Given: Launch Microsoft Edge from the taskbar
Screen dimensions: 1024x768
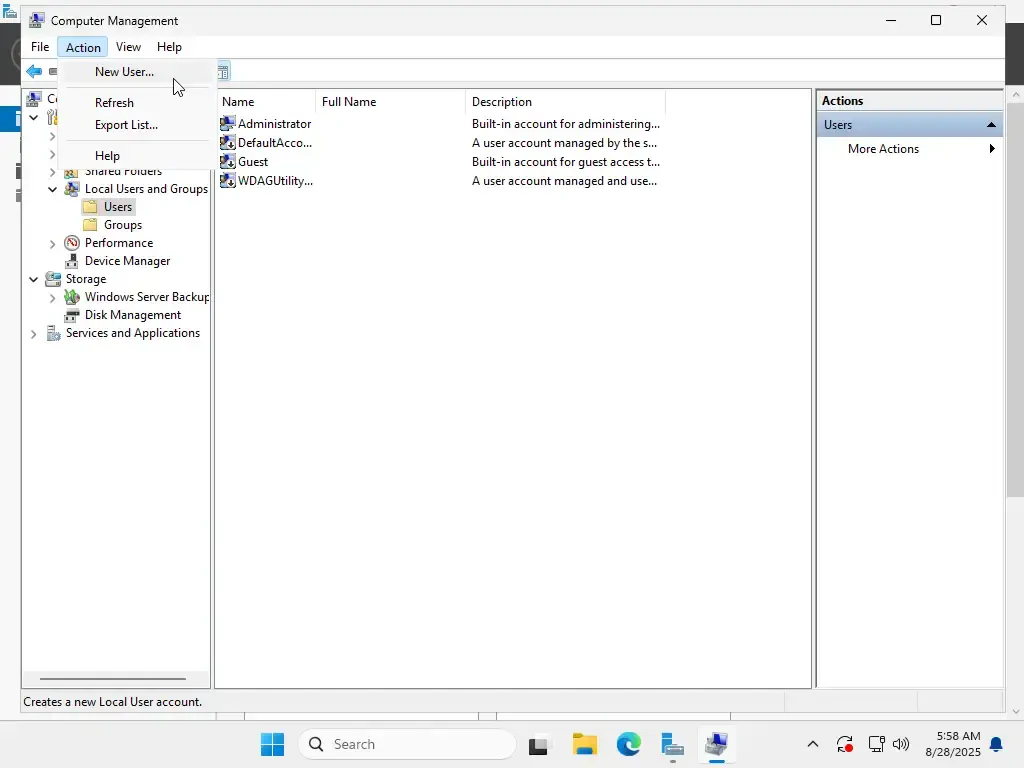Looking at the screenshot, I should 628,744.
